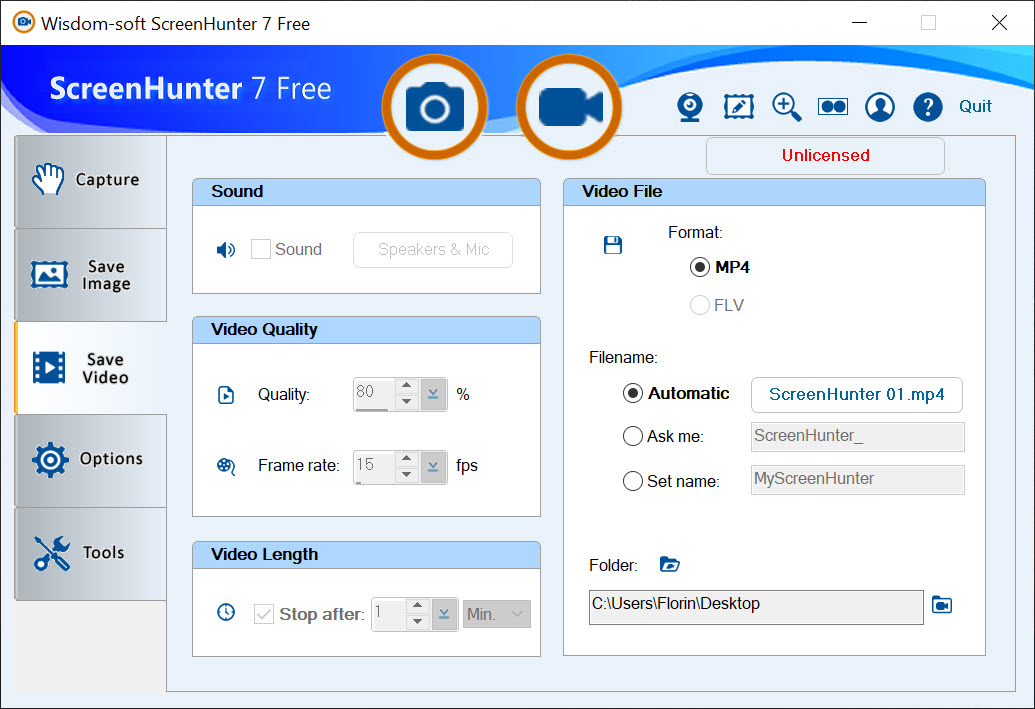Click the folder path field showing Desktop
Viewport: 1035px width, 709px height.
(x=755, y=606)
